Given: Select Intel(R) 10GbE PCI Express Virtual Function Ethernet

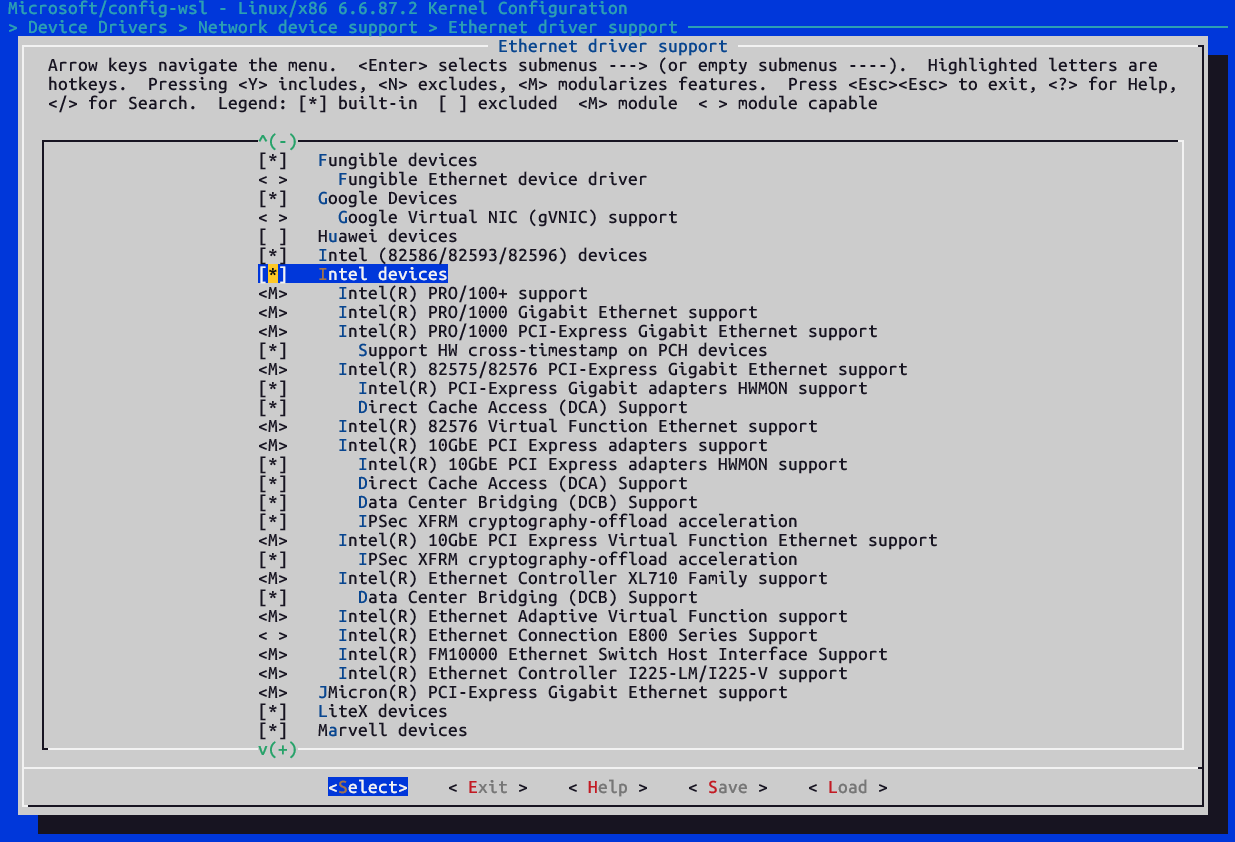Looking at the screenshot, I should pyautogui.click(x=638, y=540).
